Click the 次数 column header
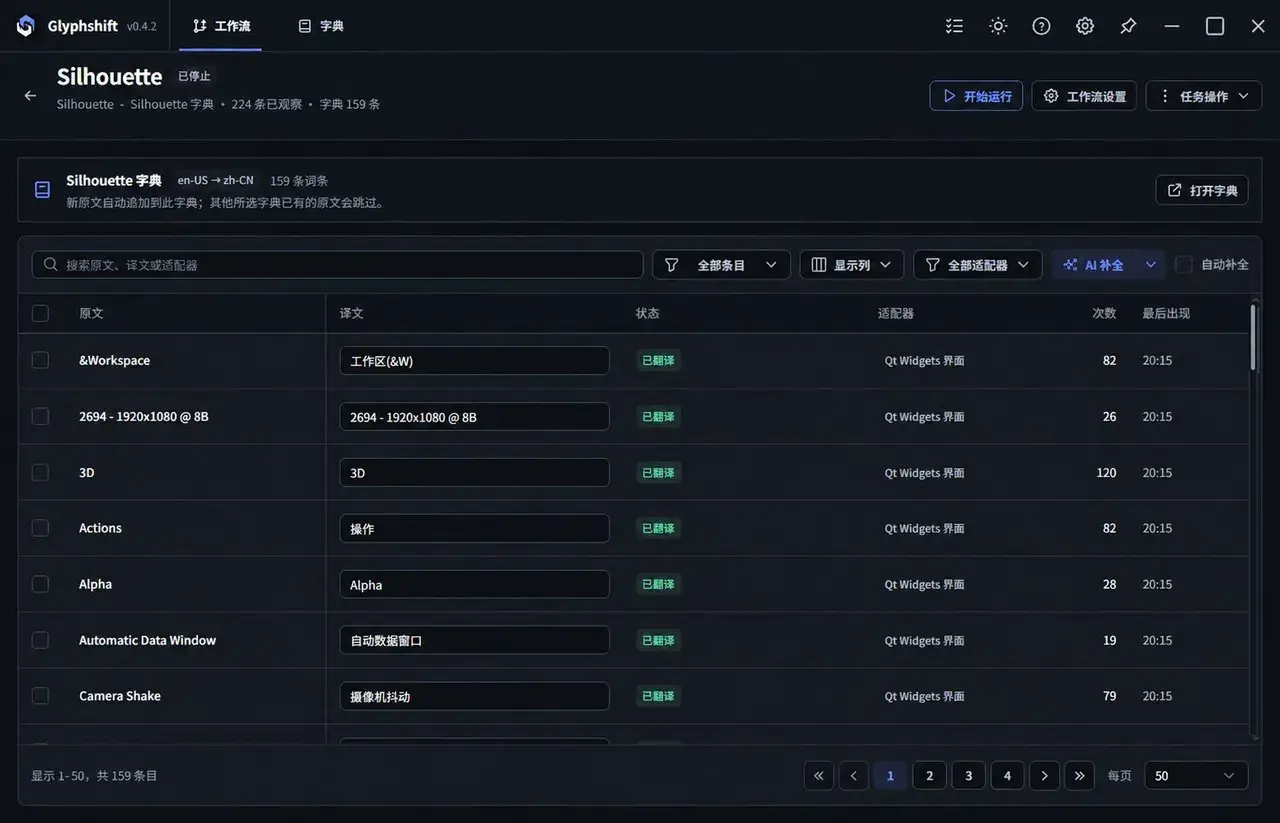1280x823 pixels. click(x=1104, y=313)
